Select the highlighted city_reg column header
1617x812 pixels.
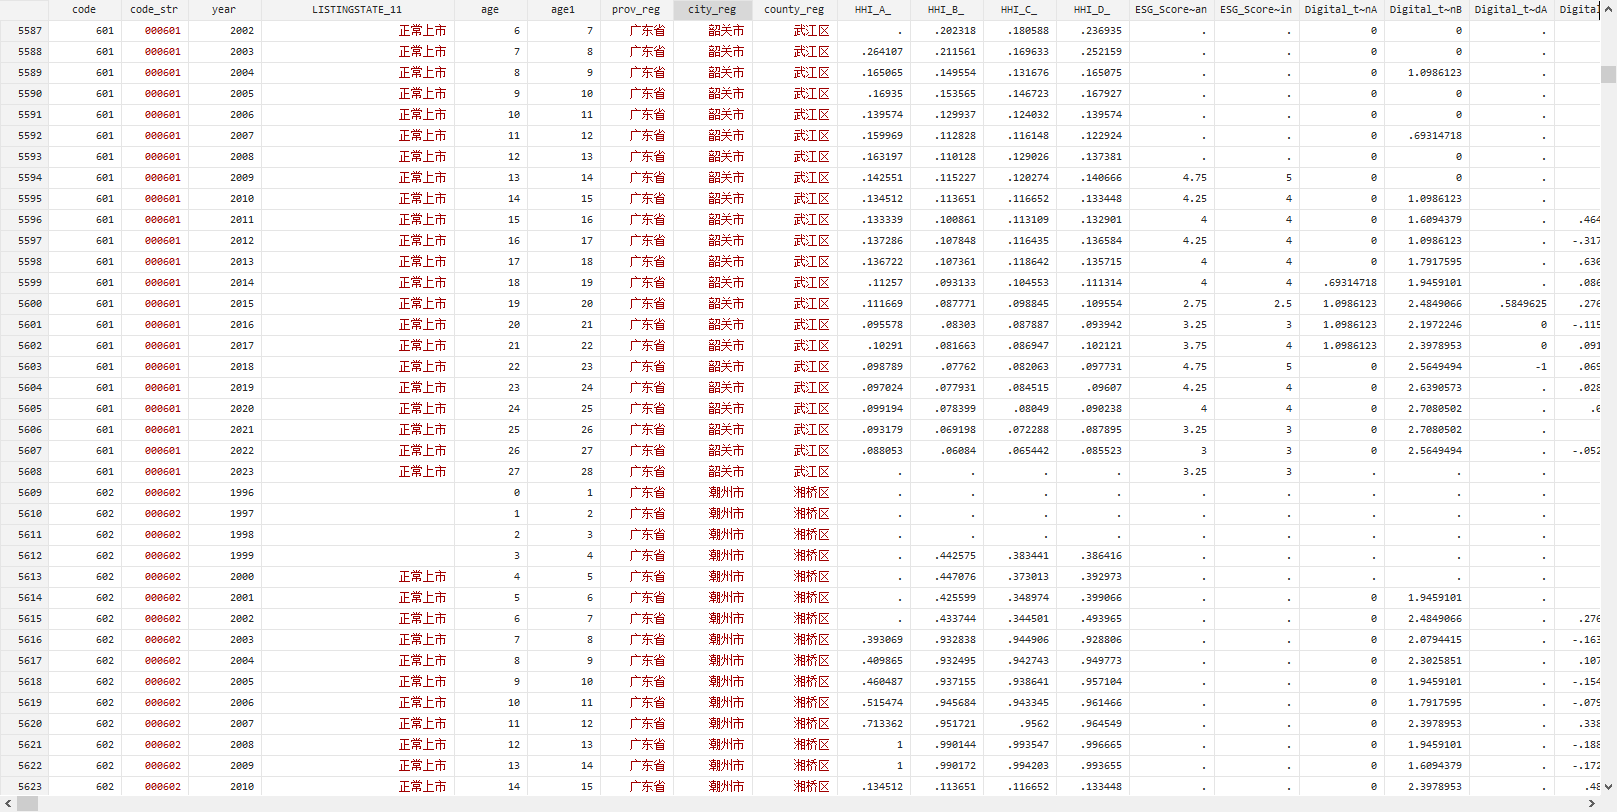712,9
